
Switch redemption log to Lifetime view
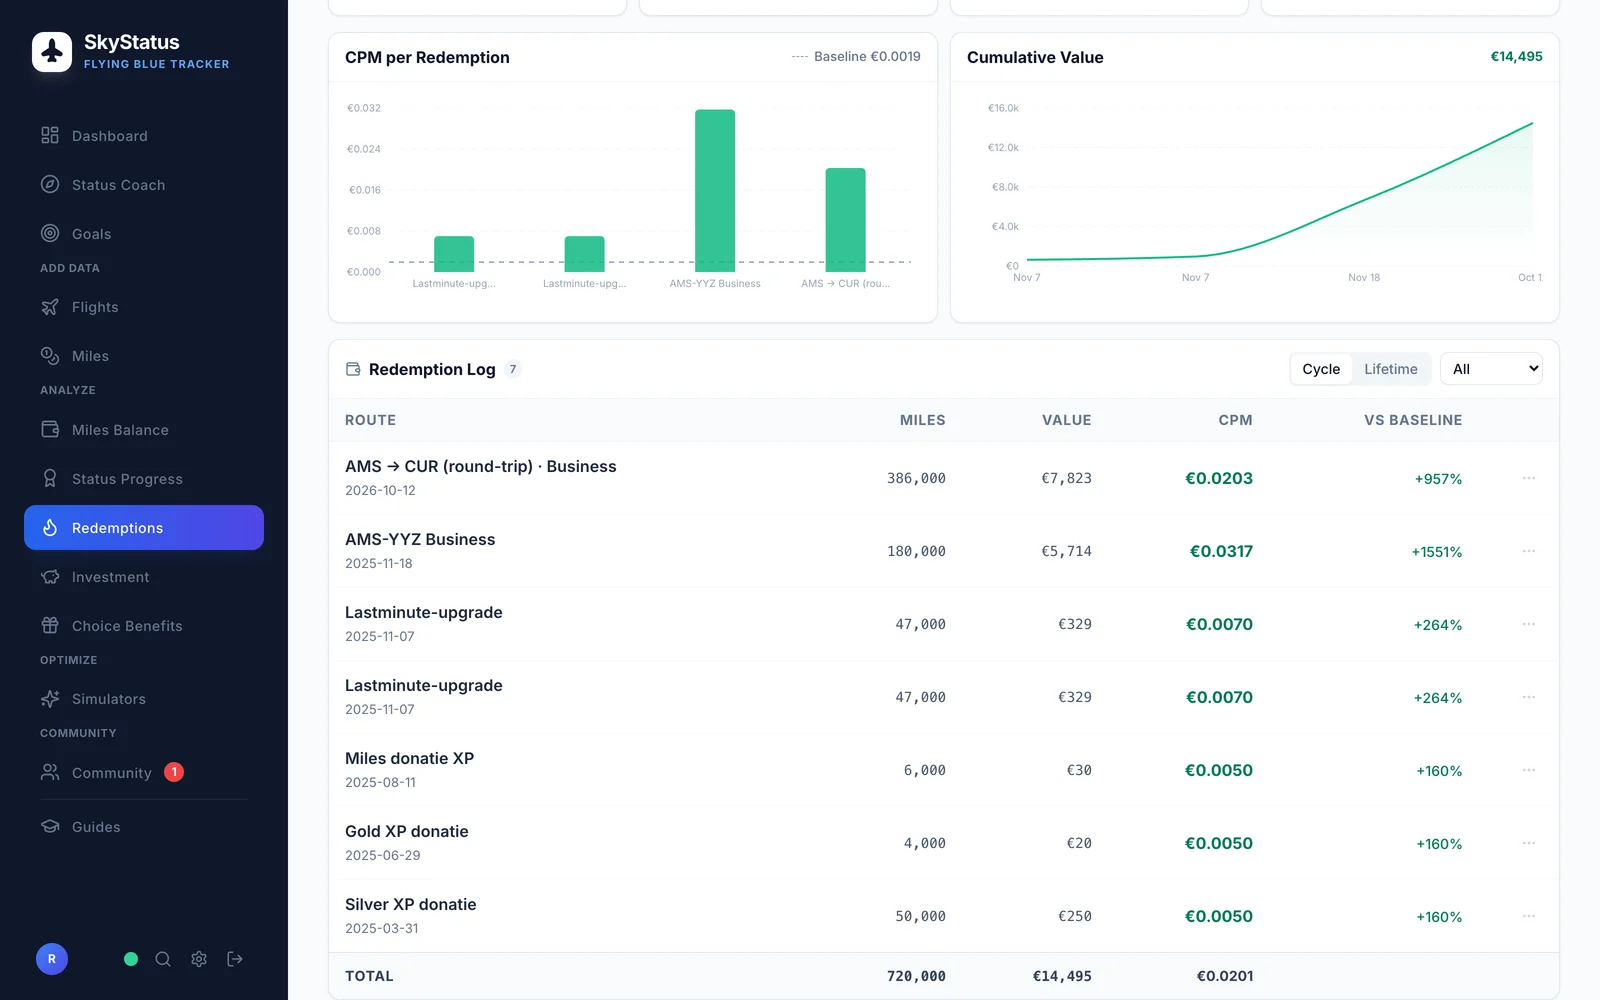(1391, 369)
